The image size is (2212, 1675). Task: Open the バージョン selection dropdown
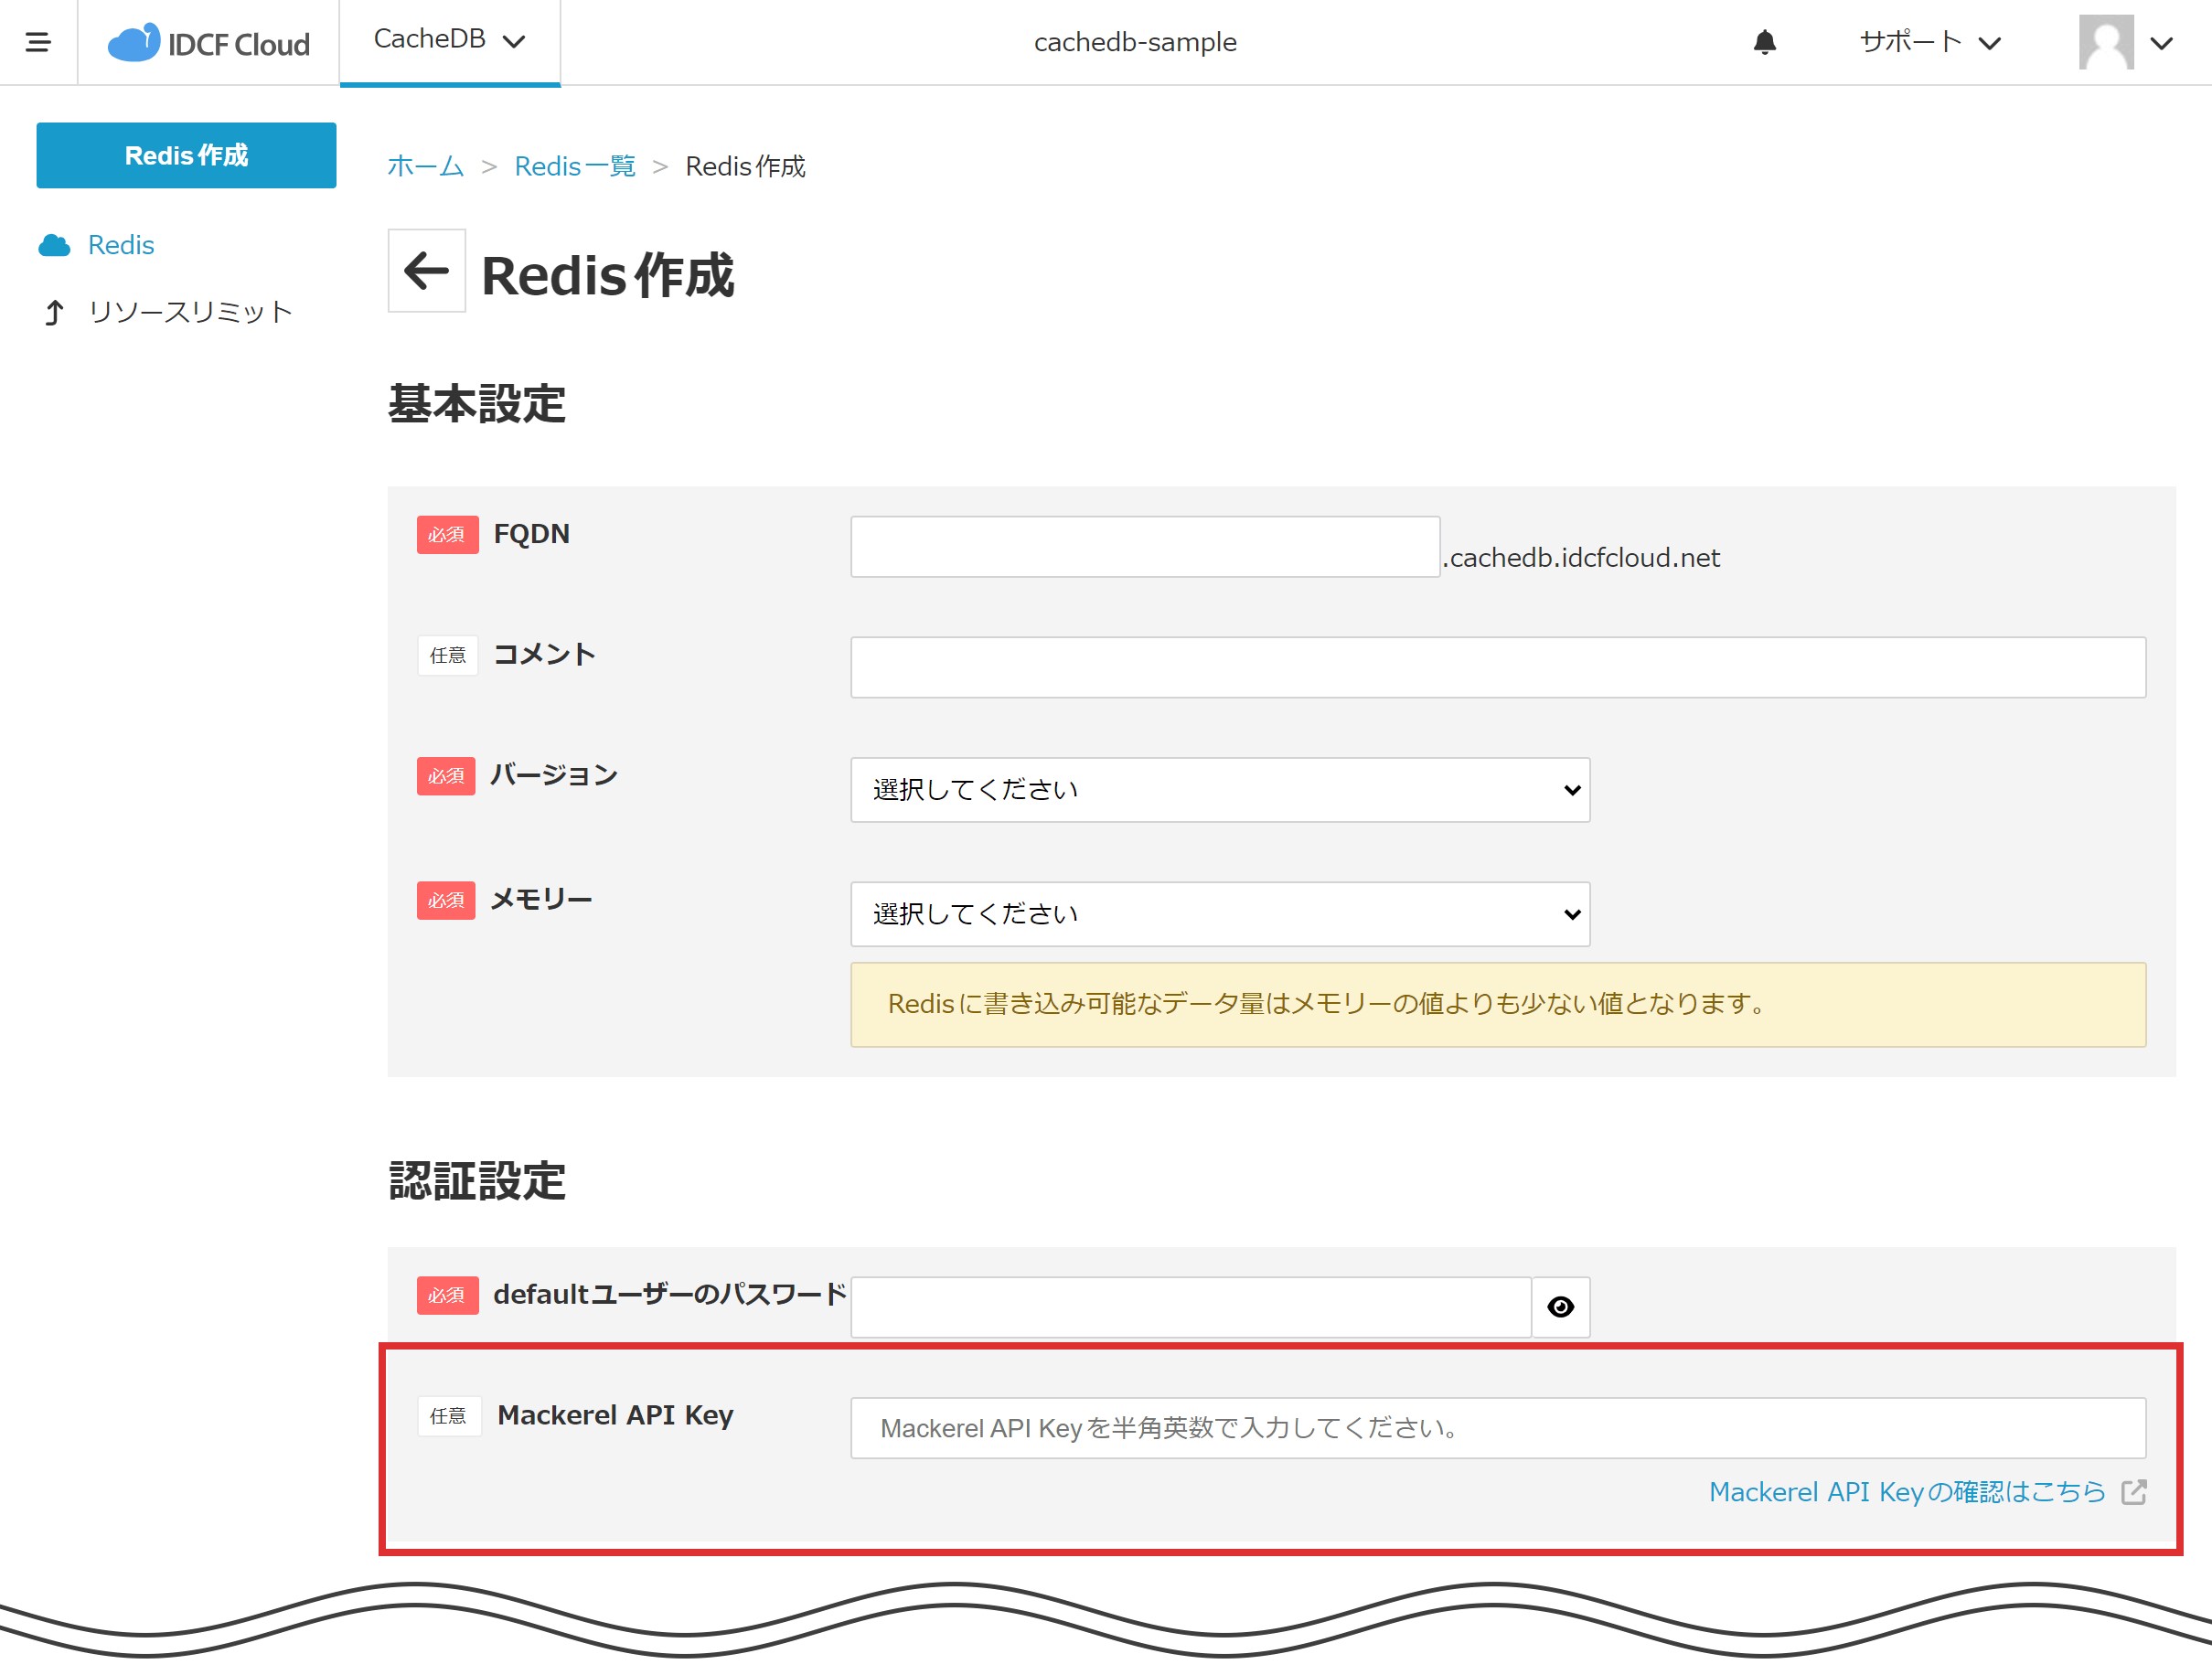(x=1219, y=790)
